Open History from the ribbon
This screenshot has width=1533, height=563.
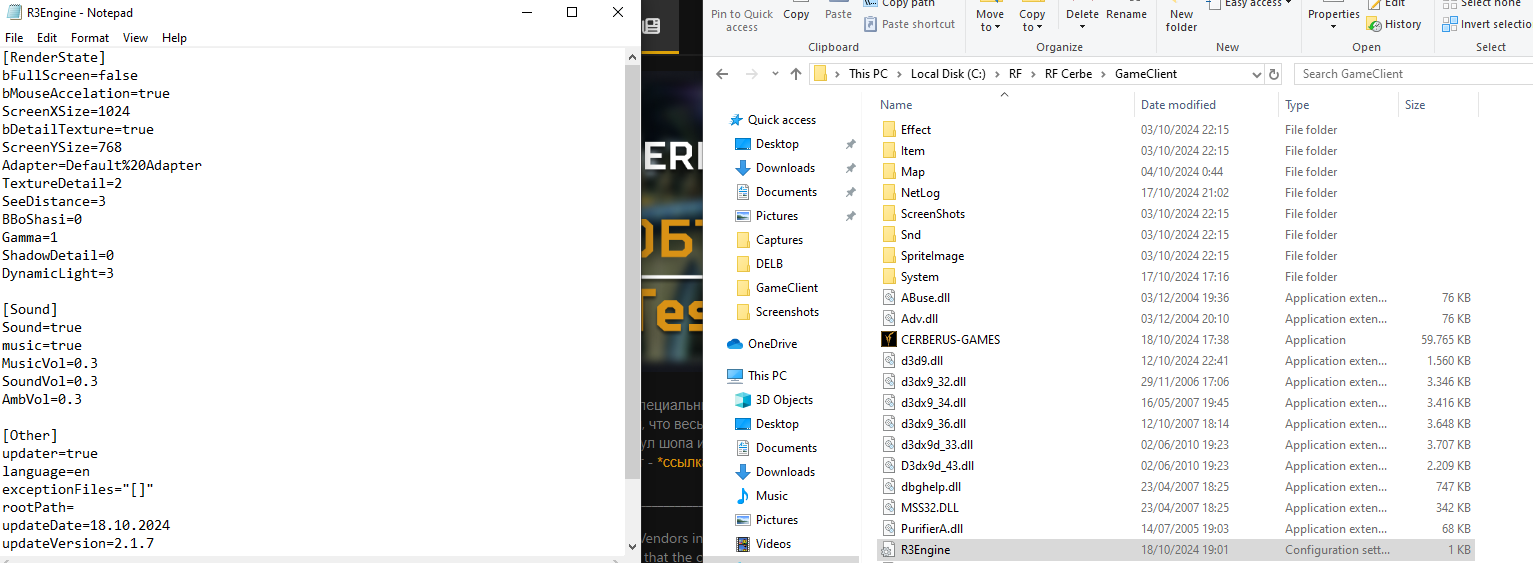click(x=1394, y=24)
